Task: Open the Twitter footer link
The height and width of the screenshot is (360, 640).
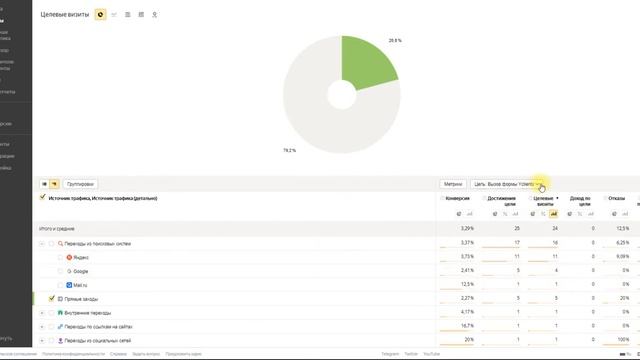Action: [411, 354]
